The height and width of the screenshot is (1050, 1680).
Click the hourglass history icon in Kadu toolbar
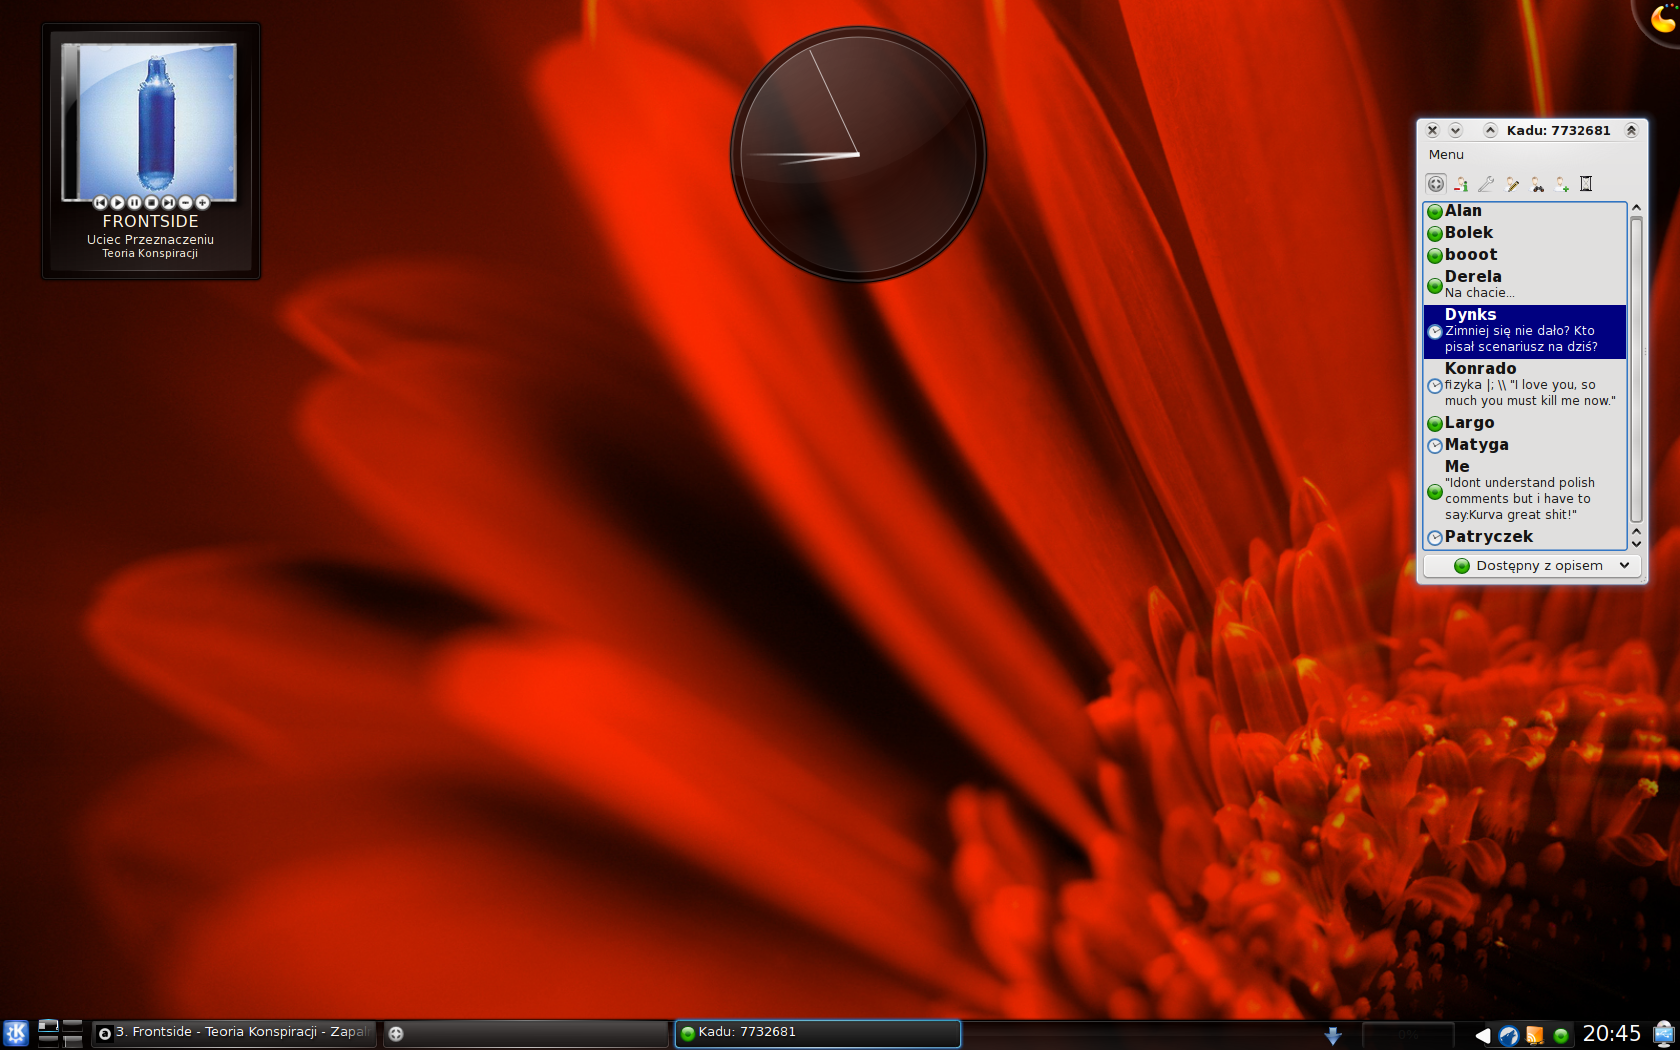coord(1586,184)
